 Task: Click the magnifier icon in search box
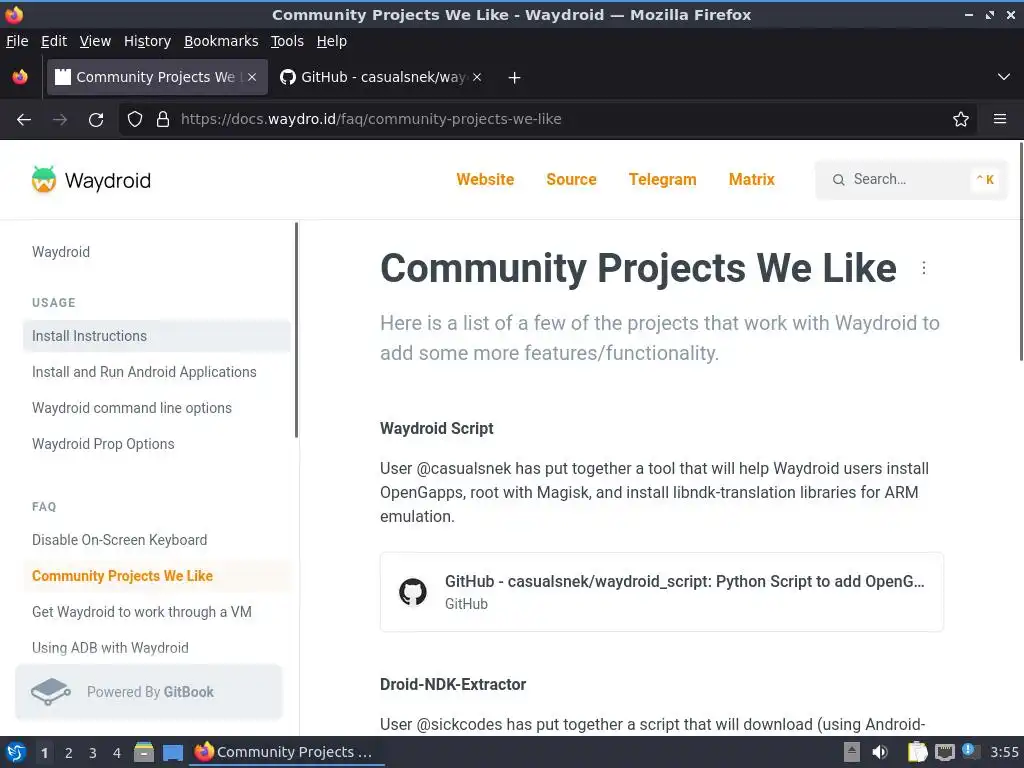pos(839,180)
